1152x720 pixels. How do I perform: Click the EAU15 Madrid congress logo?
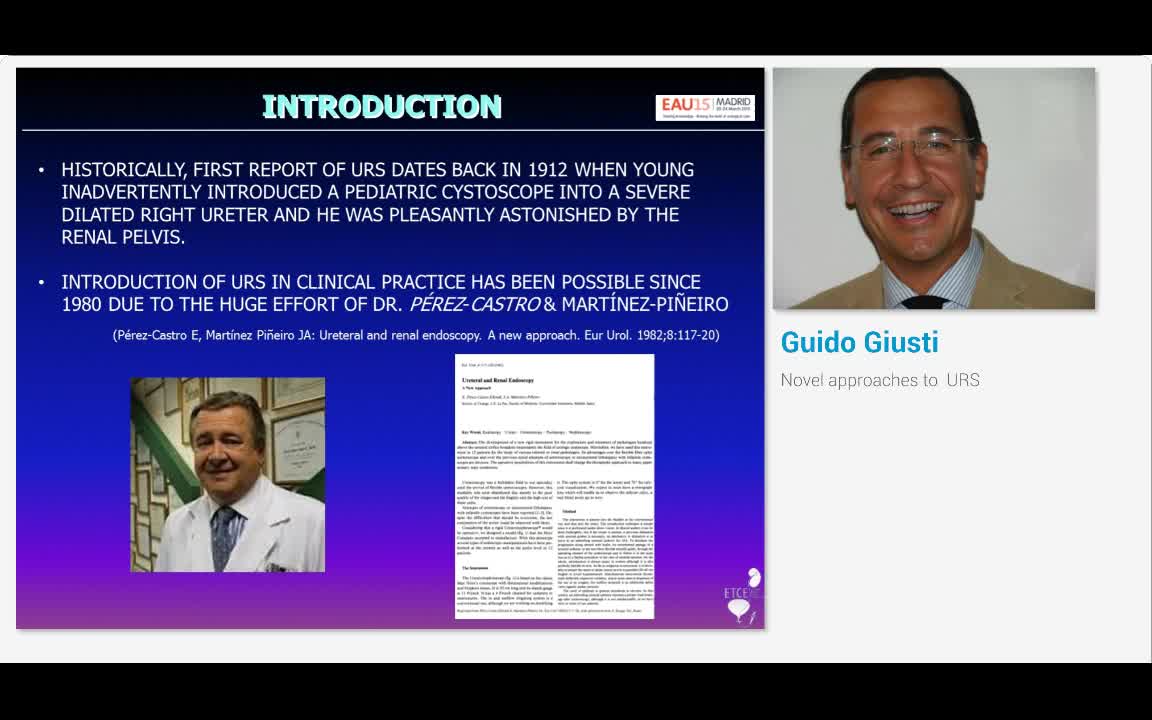click(705, 107)
